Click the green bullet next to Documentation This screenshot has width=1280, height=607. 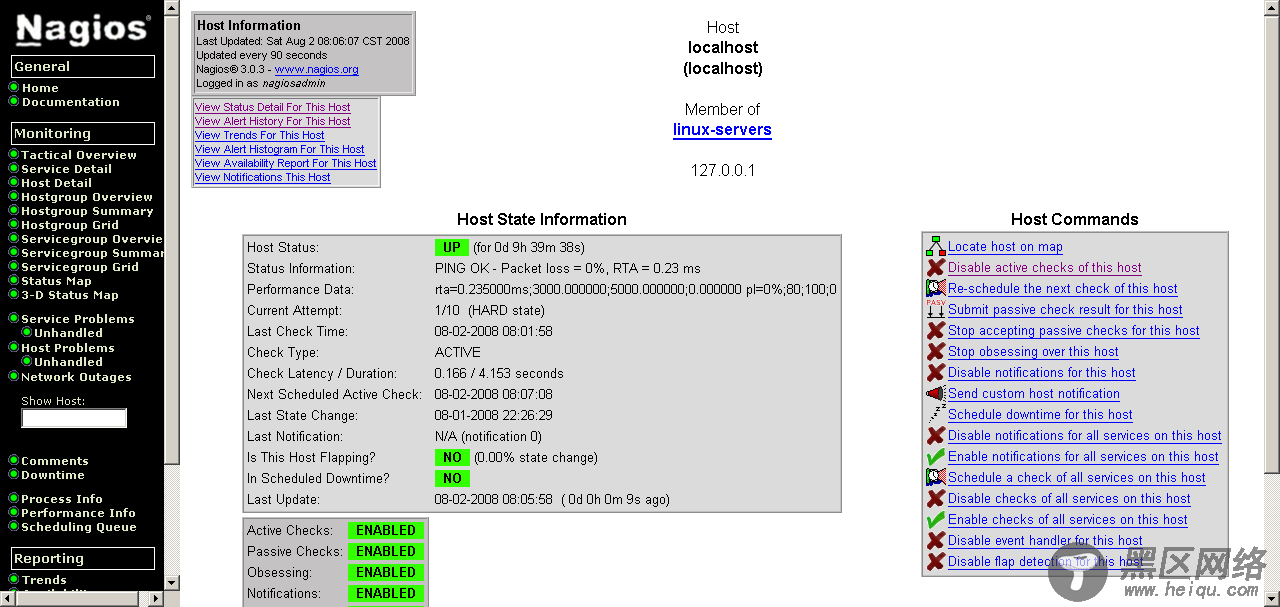14,102
